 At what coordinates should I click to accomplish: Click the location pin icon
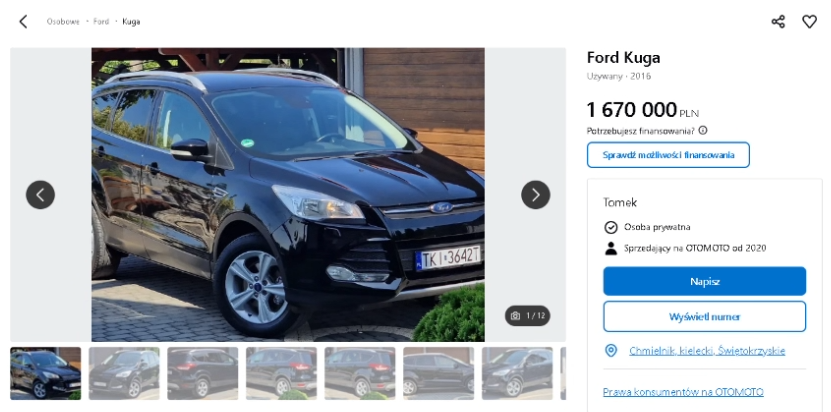click(611, 350)
